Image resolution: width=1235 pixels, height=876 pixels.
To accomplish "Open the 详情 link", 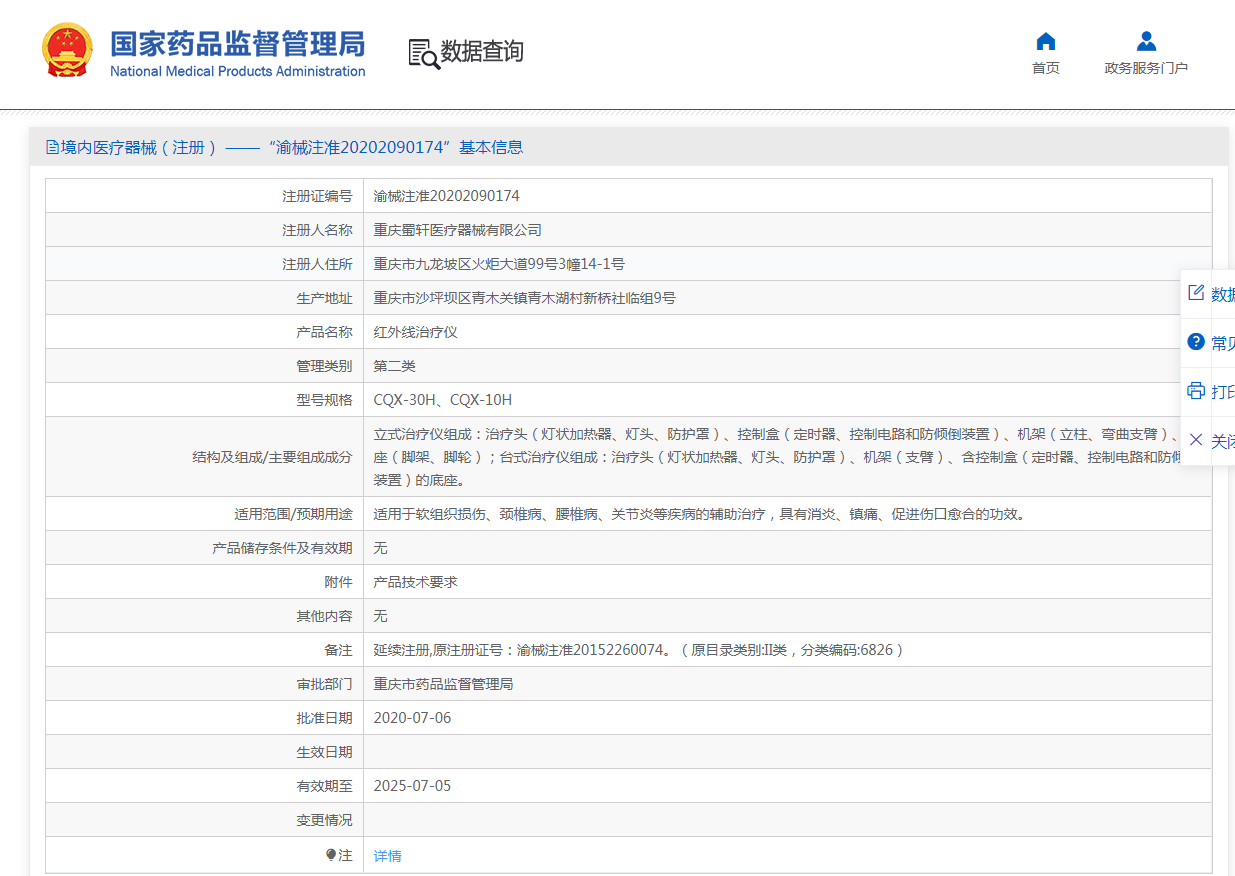I will coord(387,856).
